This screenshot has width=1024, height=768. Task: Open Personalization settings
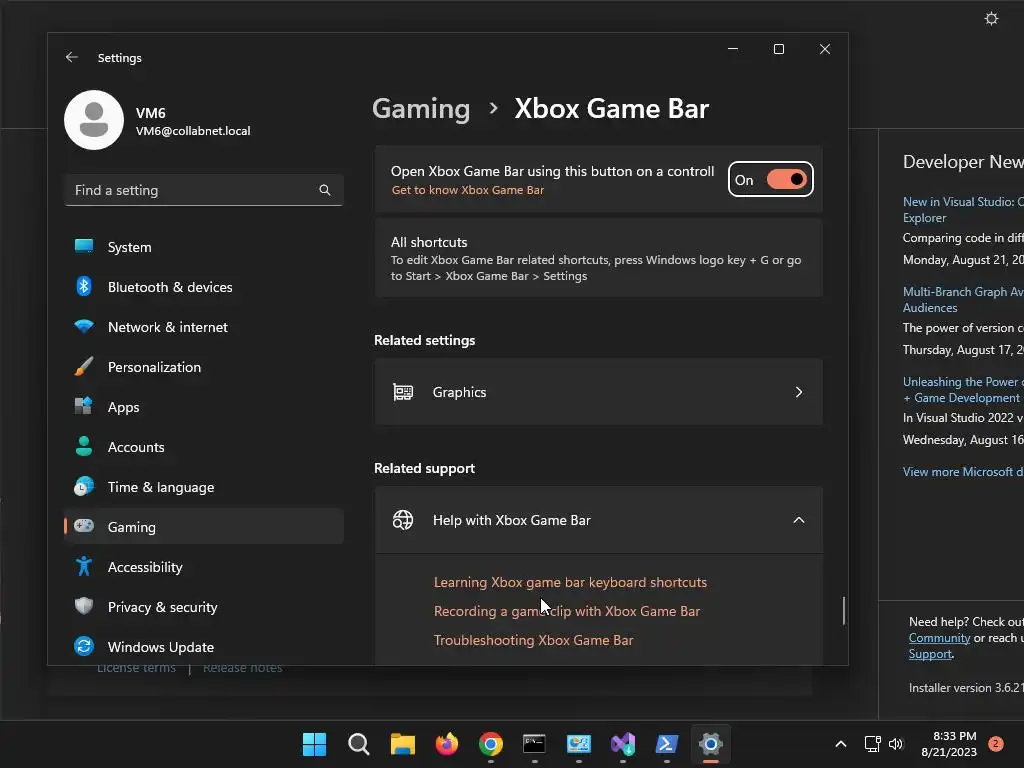pos(204,366)
